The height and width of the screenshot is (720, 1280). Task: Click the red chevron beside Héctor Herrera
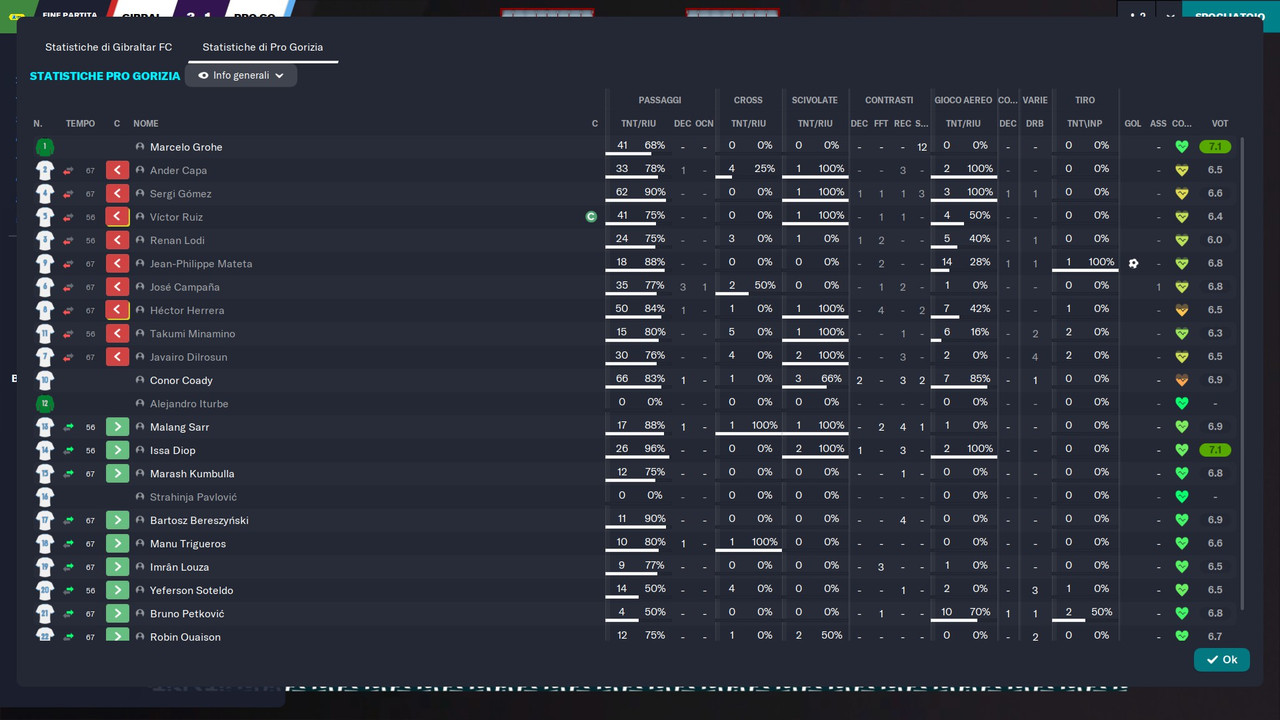(118, 310)
